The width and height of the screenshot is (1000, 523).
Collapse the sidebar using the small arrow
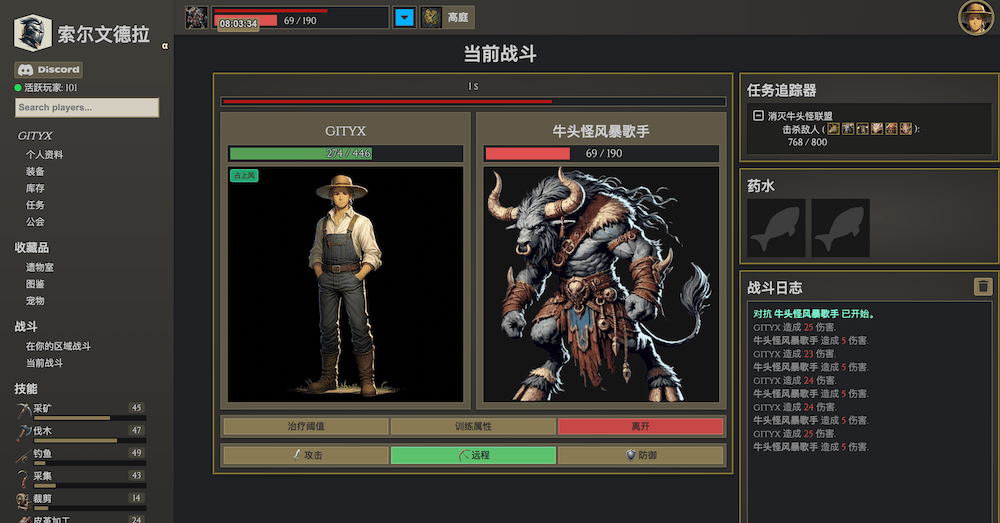tap(164, 47)
